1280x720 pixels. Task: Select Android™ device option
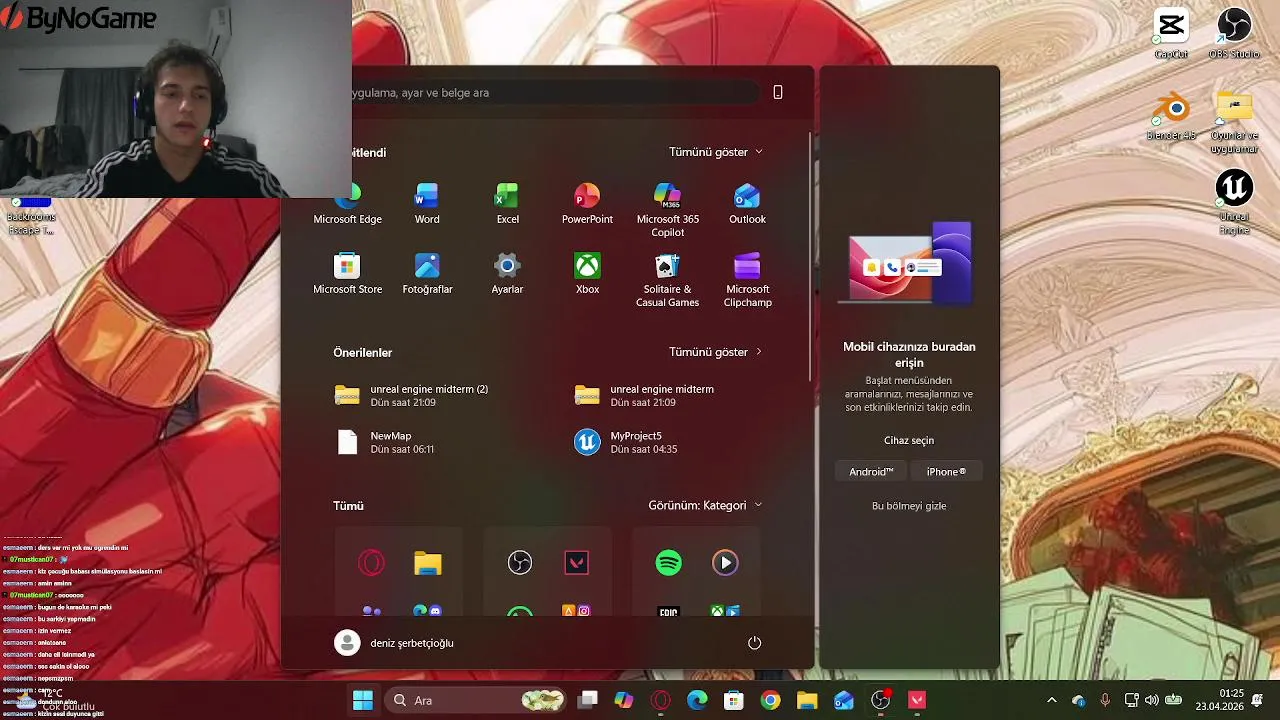pyautogui.click(x=871, y=472)
